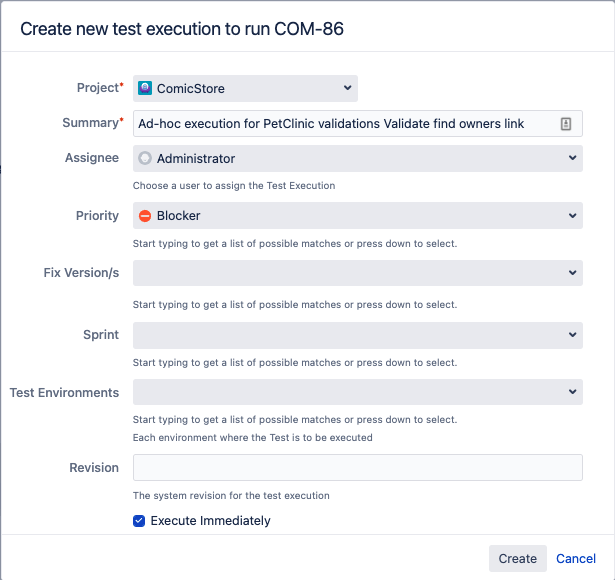Image resolution: width=615 pixels, height=580 pixels.
Task: Click the Create button
Action: [x=518, y=558]
